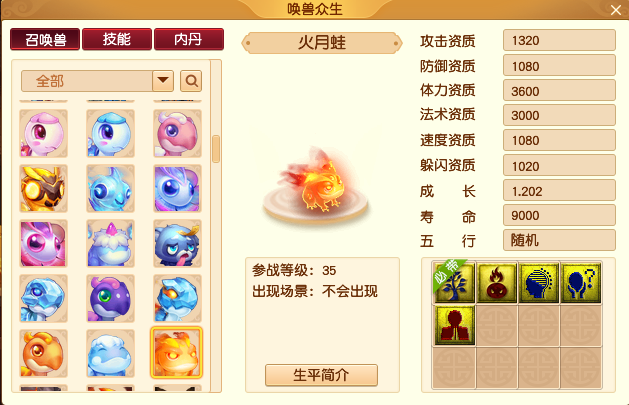This screenshot has height=405, width=629.
Task: Select the red flame skill icon
Action: (x=496, y=282)
